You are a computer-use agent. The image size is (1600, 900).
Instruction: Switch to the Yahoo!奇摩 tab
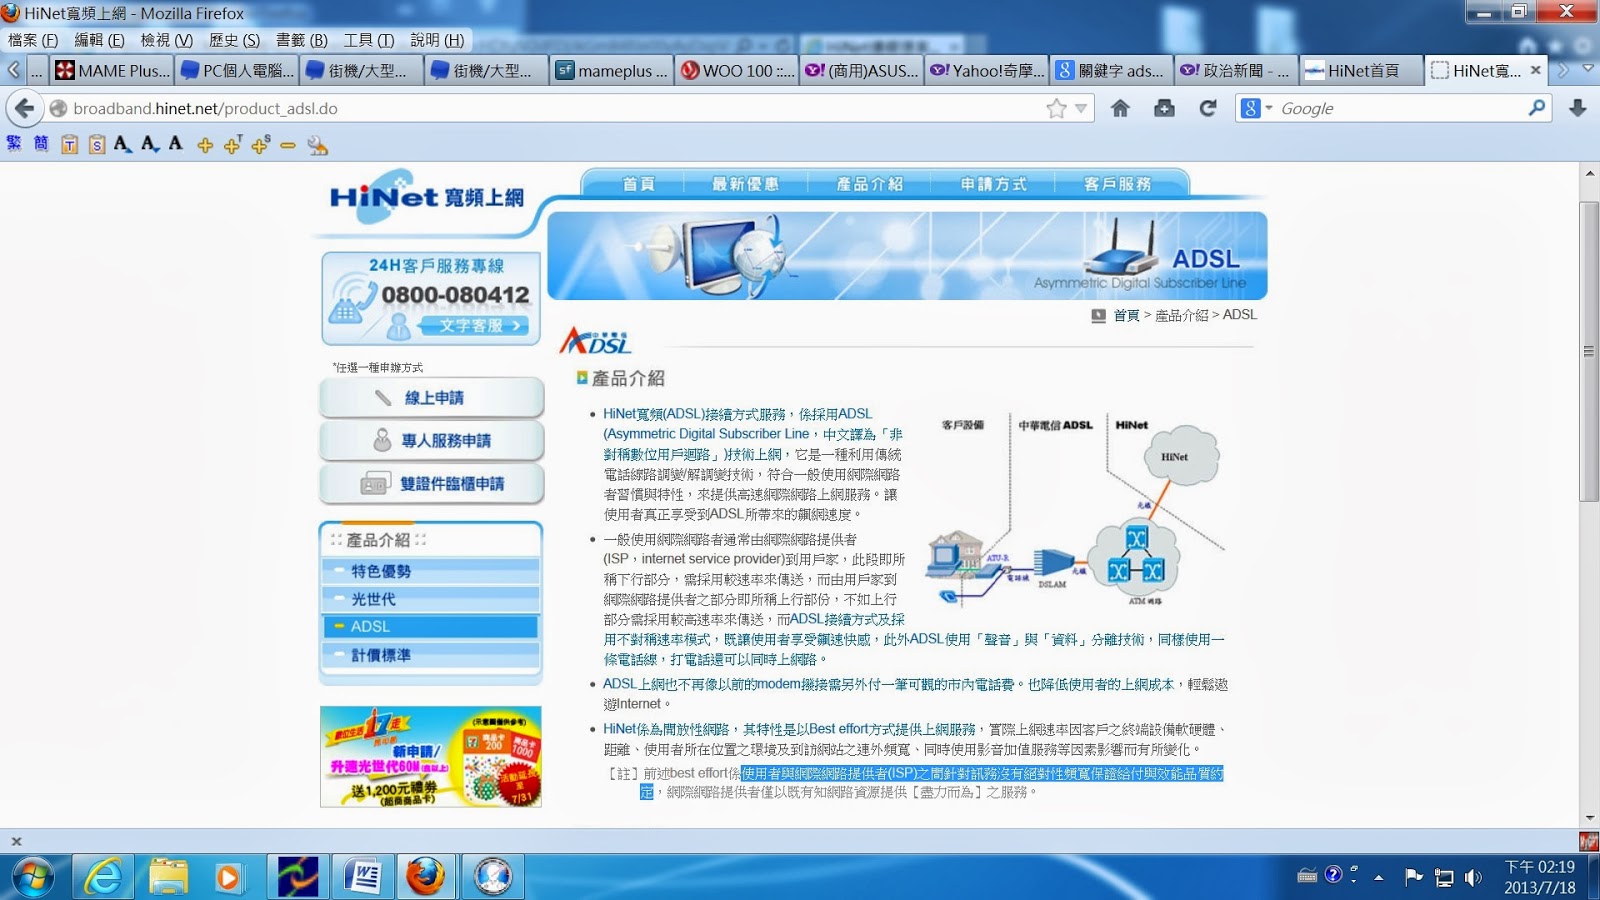987,70
